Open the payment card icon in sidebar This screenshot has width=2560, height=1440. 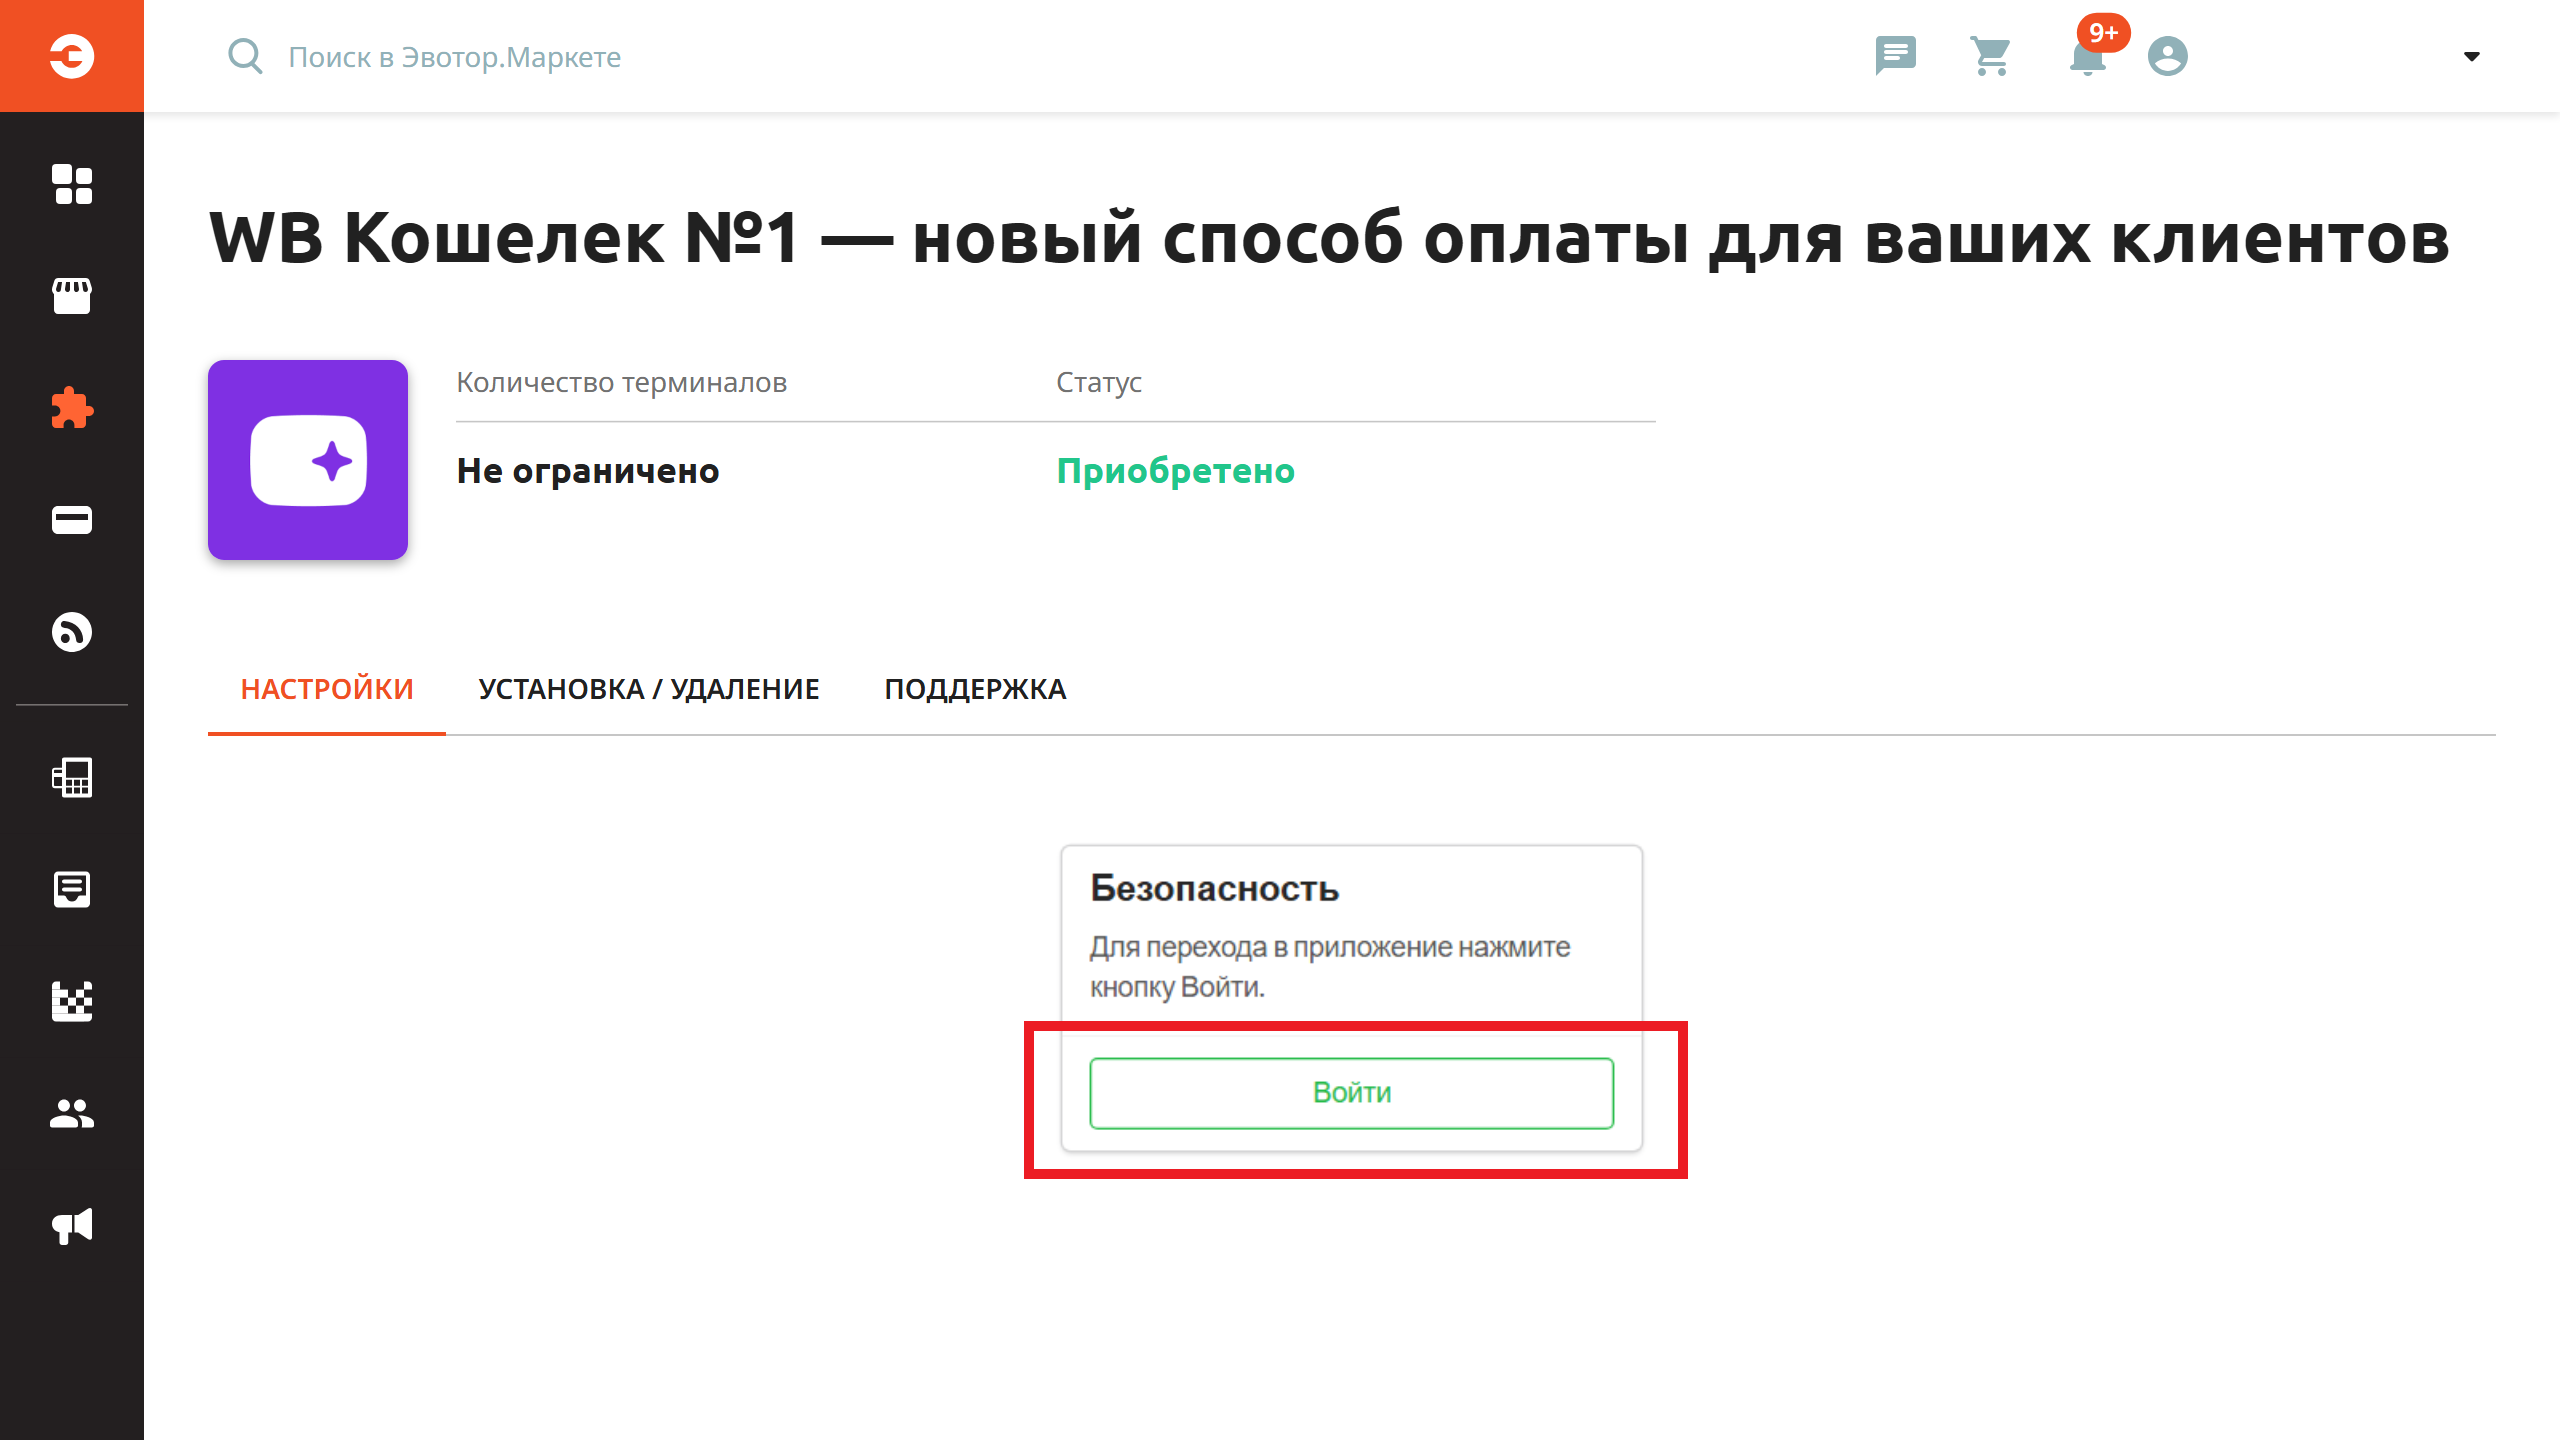tap(72, 520)
